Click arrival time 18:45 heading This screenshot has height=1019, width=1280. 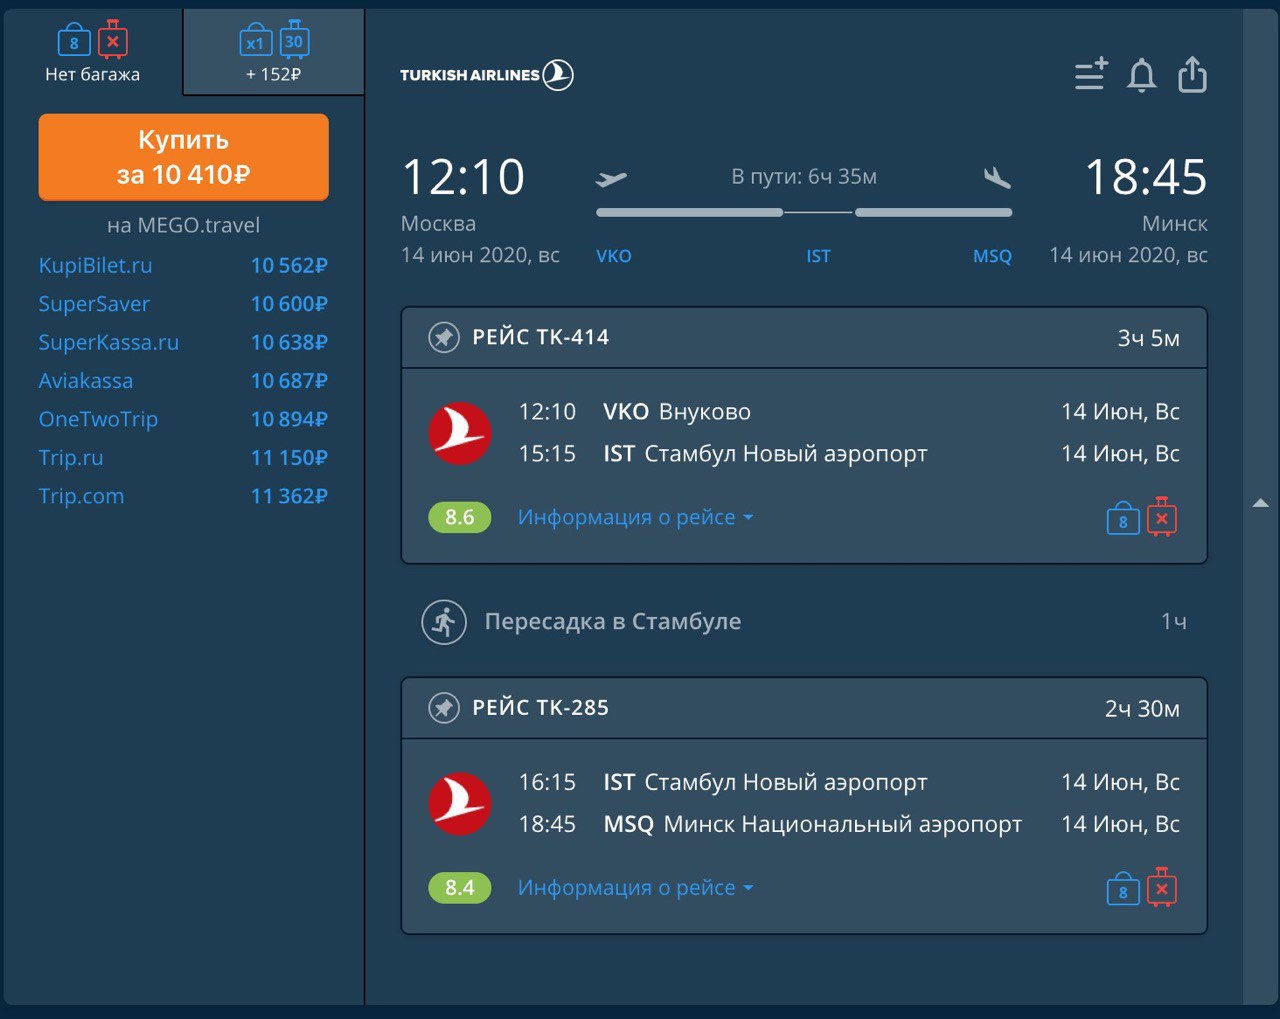(x=1146, y=177)
